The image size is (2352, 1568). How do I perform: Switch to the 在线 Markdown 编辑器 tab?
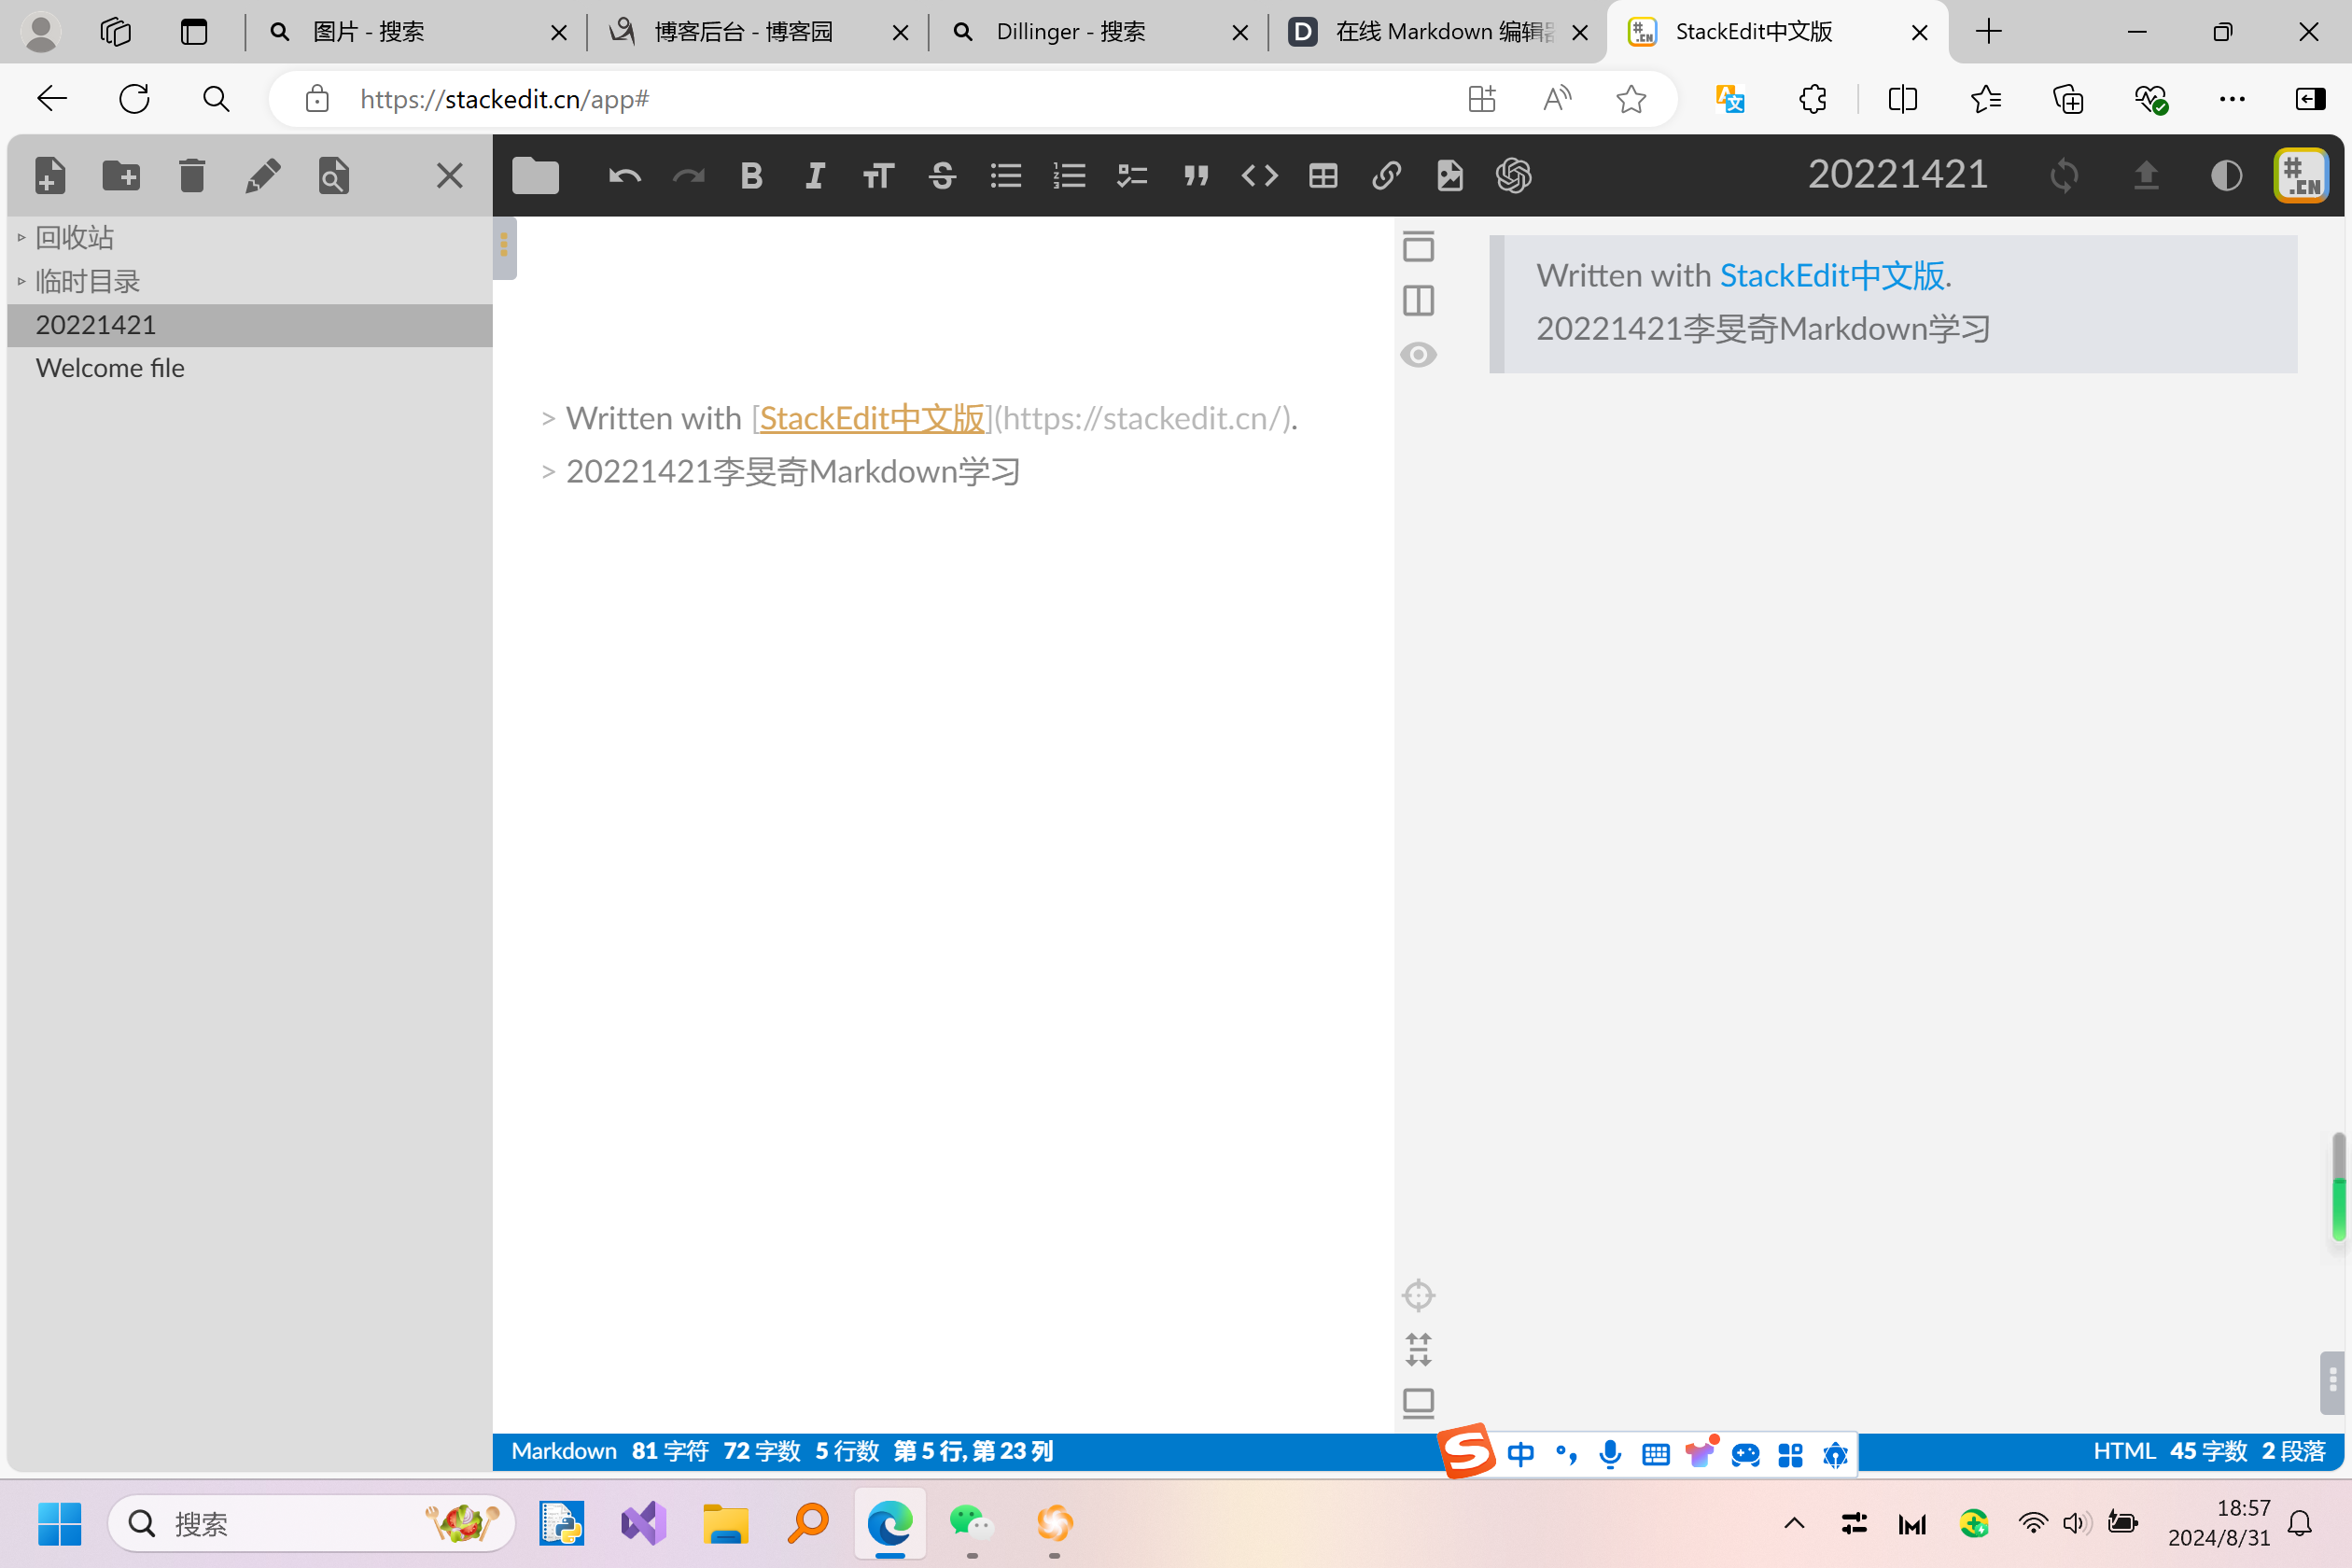[1438, 32]
